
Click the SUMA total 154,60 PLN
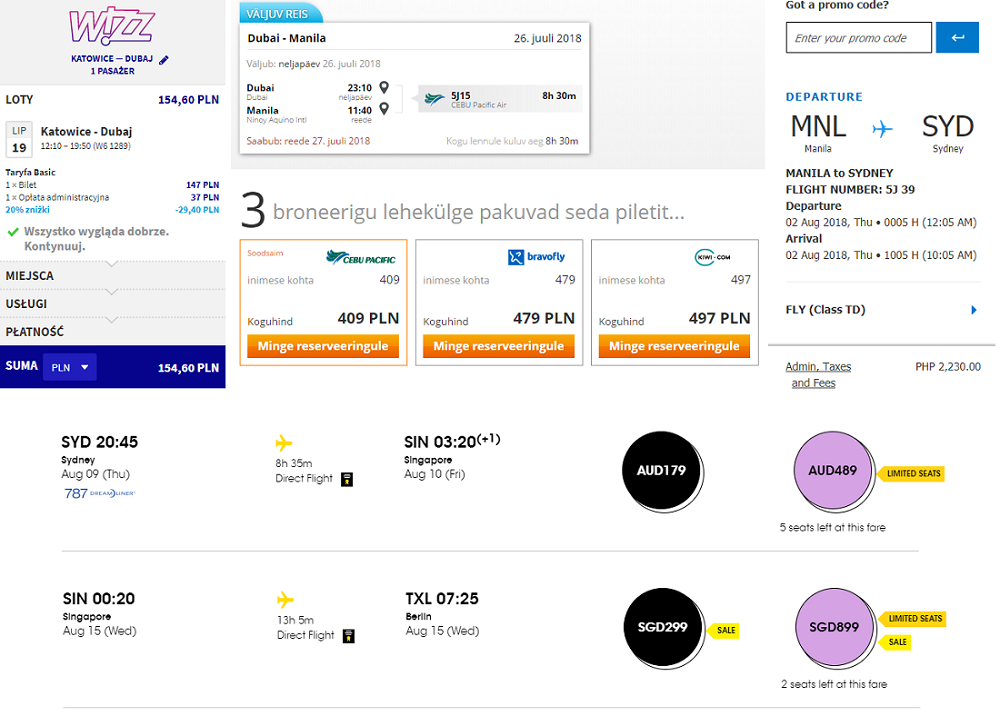tap(188, 368)
